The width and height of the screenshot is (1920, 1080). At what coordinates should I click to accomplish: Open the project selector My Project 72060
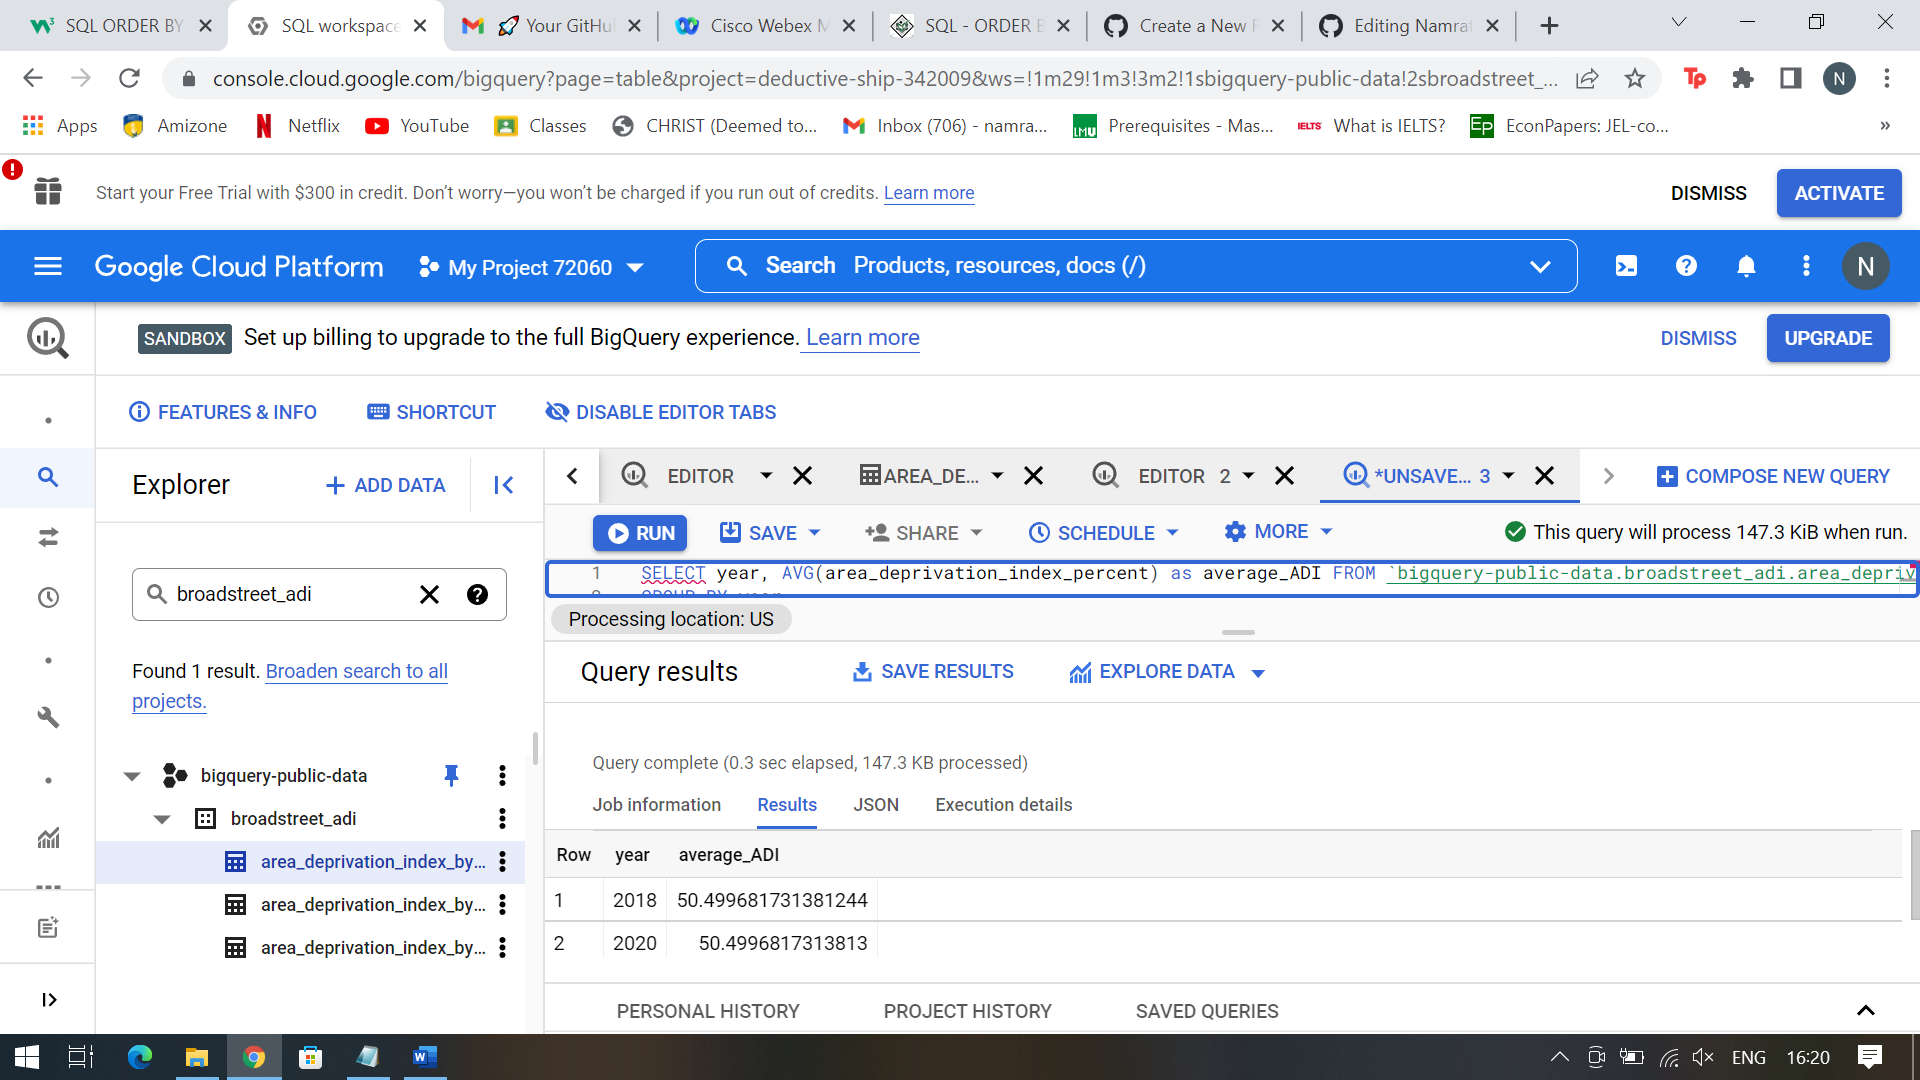pos(530,267)
